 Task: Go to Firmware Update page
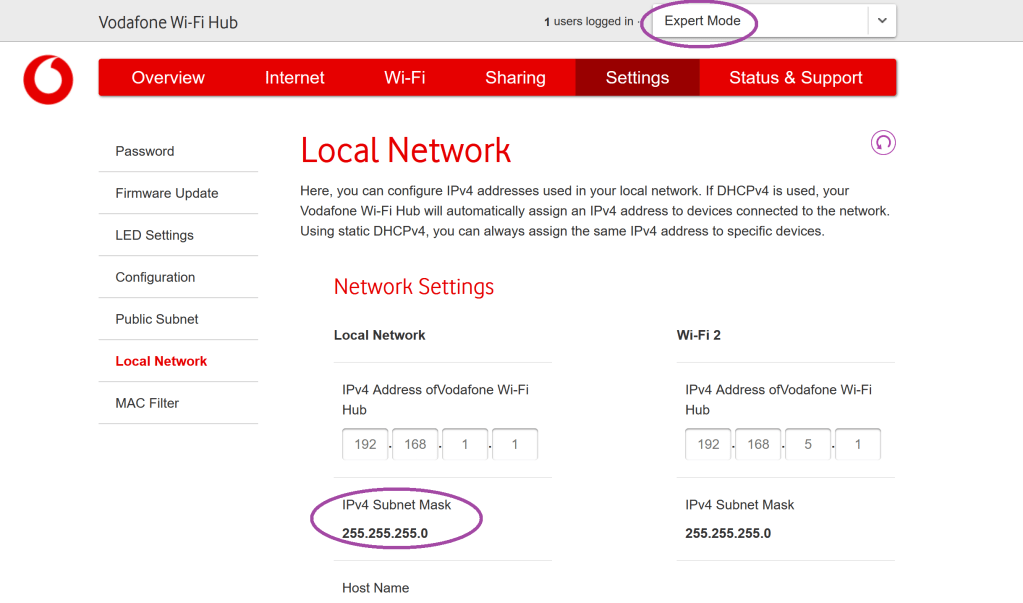tap(167, 193)
